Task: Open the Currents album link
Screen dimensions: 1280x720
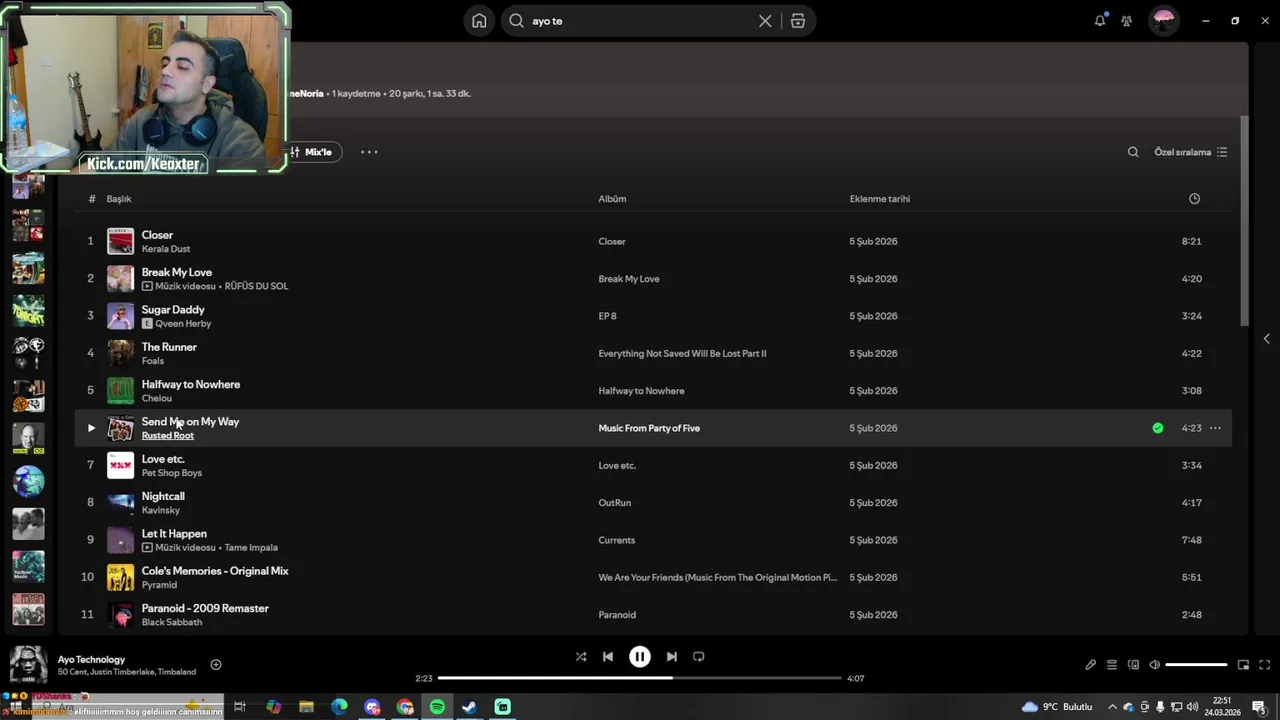Action: click(616, 540)
